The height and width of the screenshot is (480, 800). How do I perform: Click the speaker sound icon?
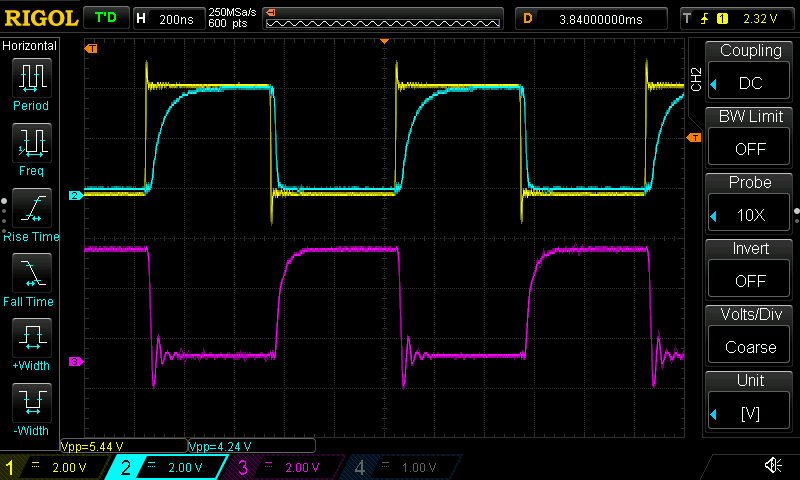pyautogui.click(x=773, y=466)
